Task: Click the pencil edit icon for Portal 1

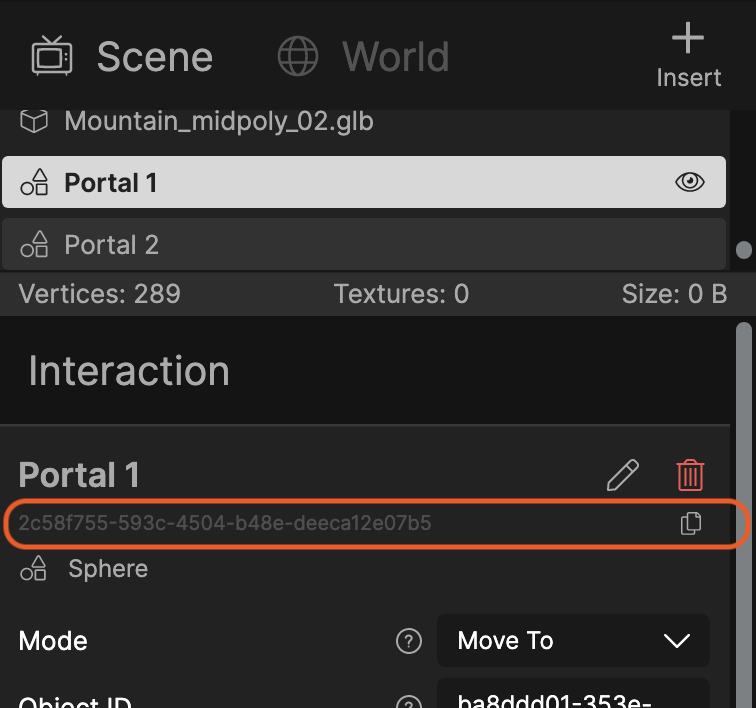Action: [622, 475]
